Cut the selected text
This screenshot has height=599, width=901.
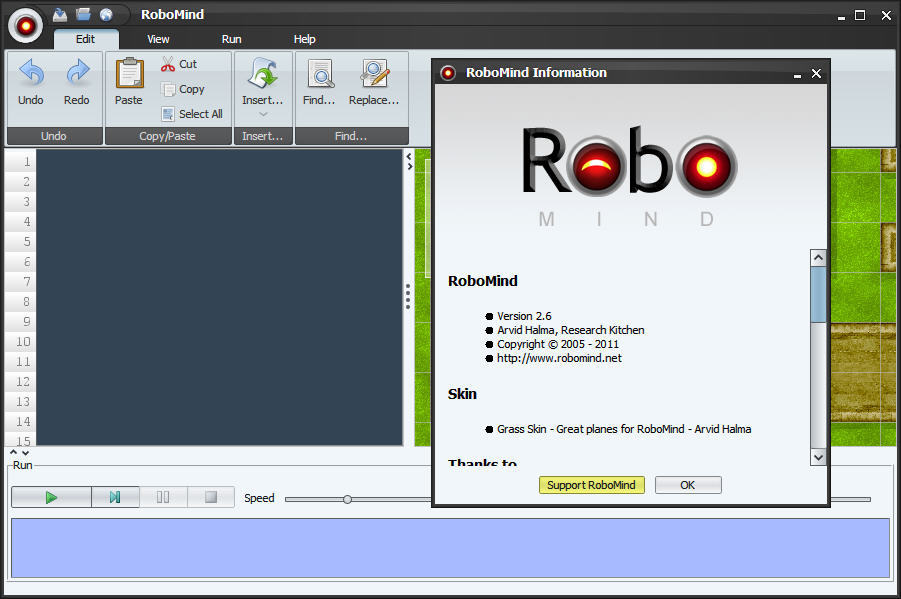point(179,64)
